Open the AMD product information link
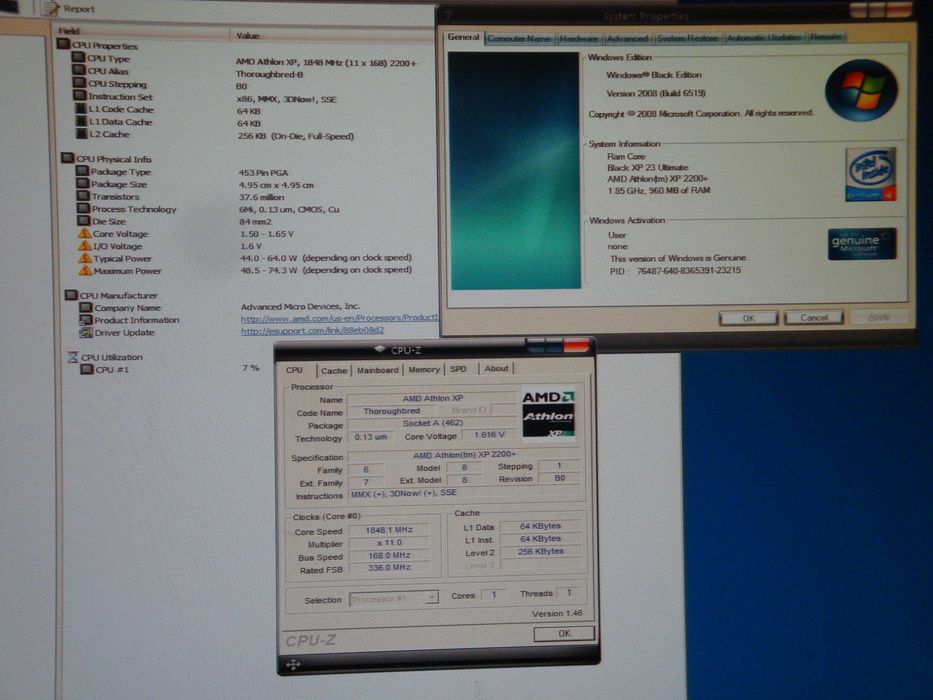The height and width of the screenshot is (700, 933). click(339, 318)
